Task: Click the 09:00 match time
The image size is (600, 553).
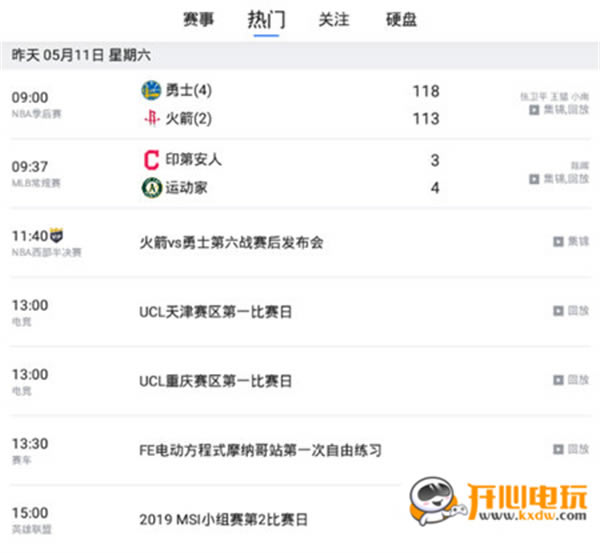Action: click(x=30, y=97)
